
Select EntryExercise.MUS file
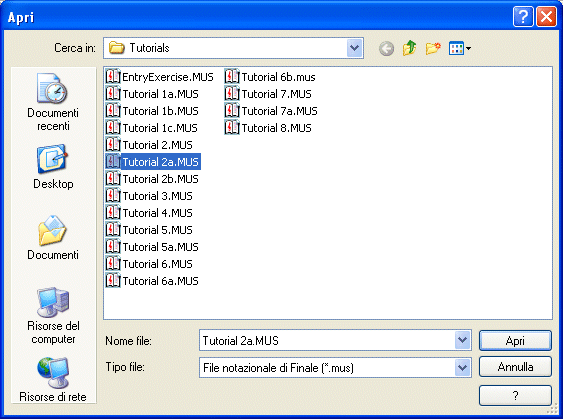[160, 77]
